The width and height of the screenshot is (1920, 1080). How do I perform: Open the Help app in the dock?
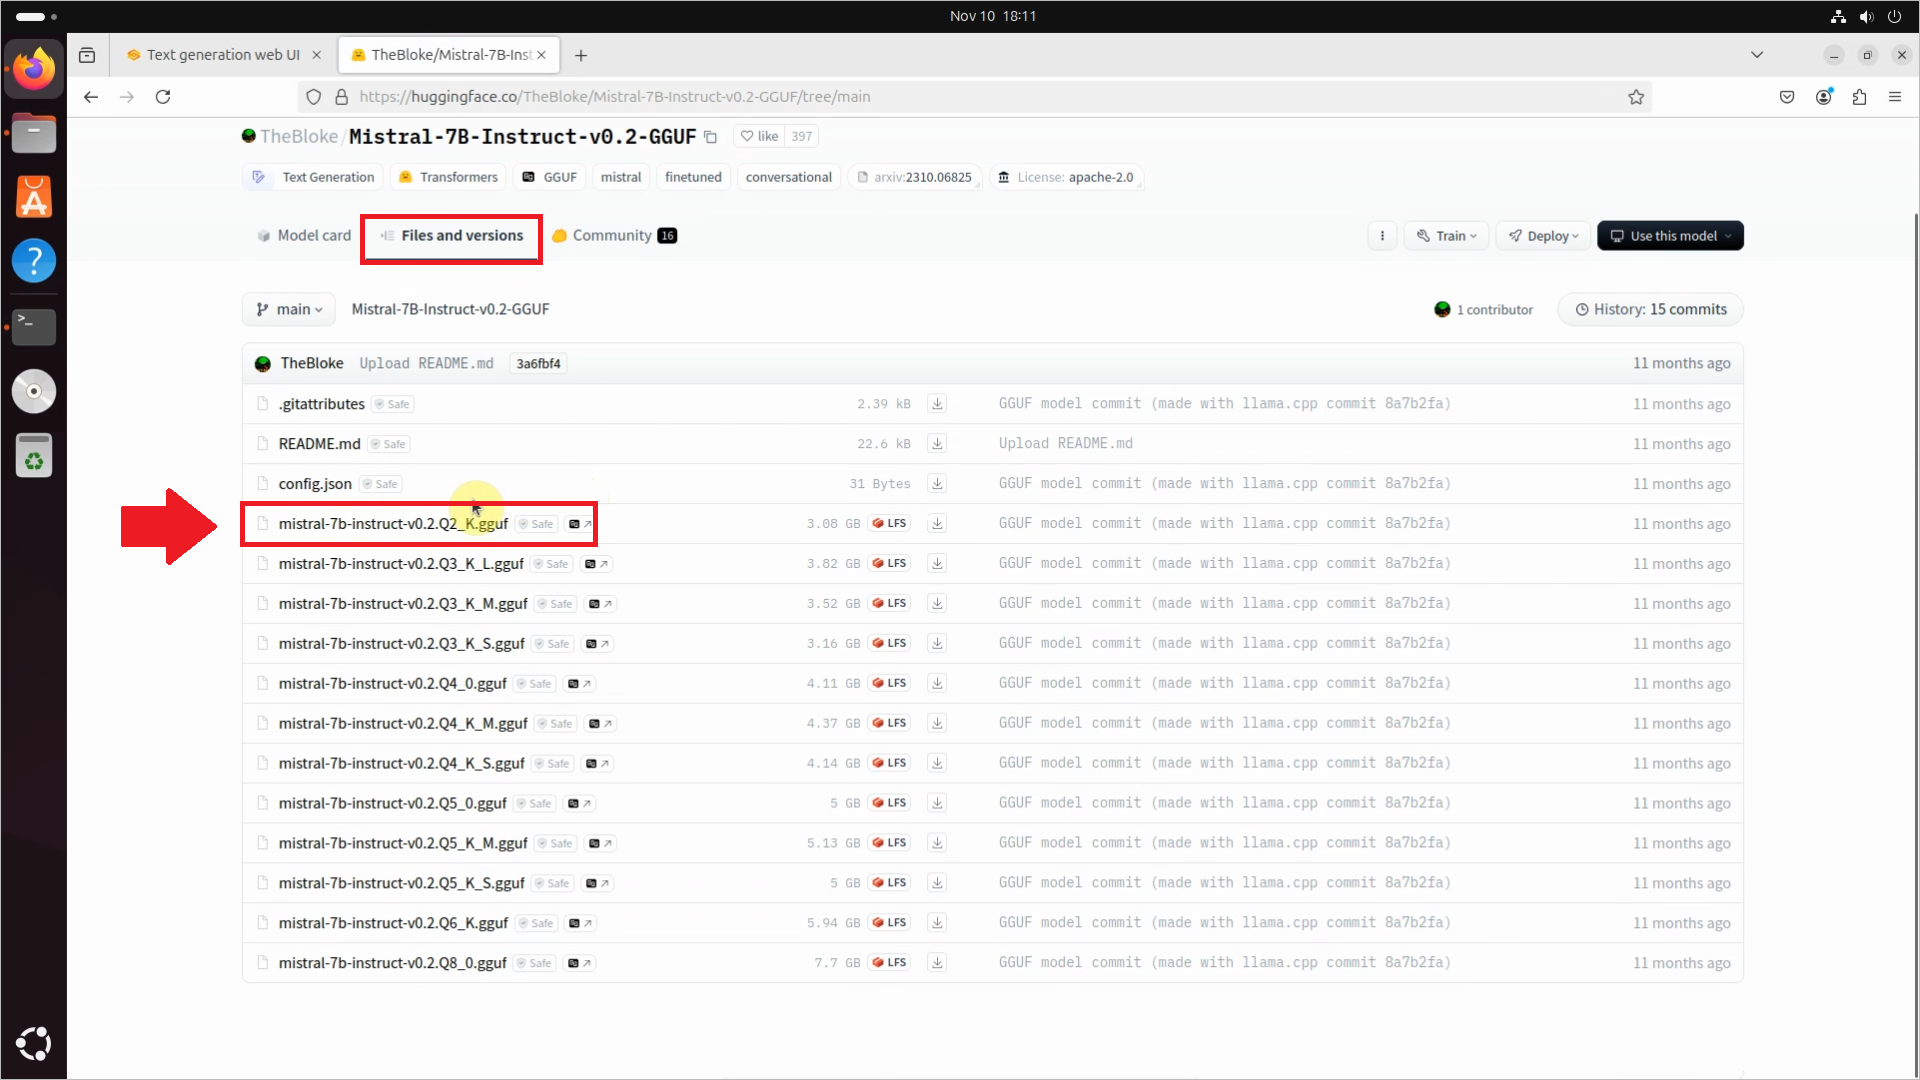(34, 261)
